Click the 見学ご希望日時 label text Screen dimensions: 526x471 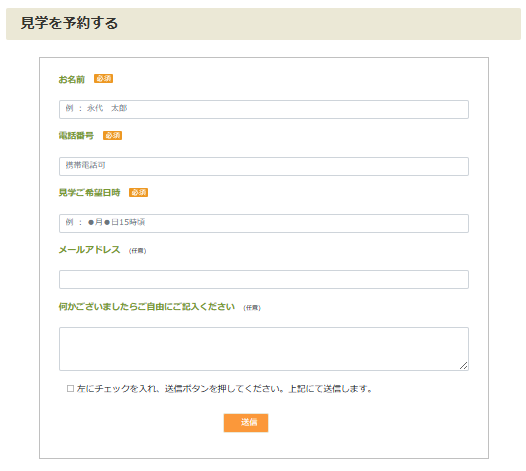tap(89, 193)
